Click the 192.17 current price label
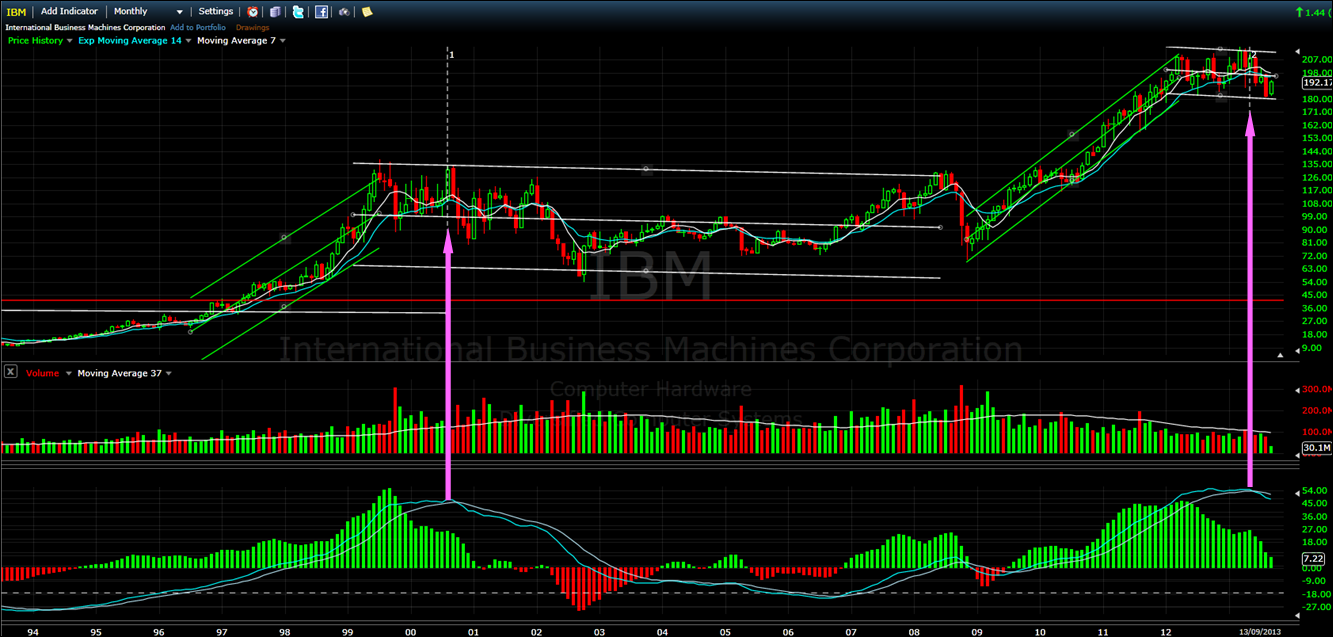 1317,83
